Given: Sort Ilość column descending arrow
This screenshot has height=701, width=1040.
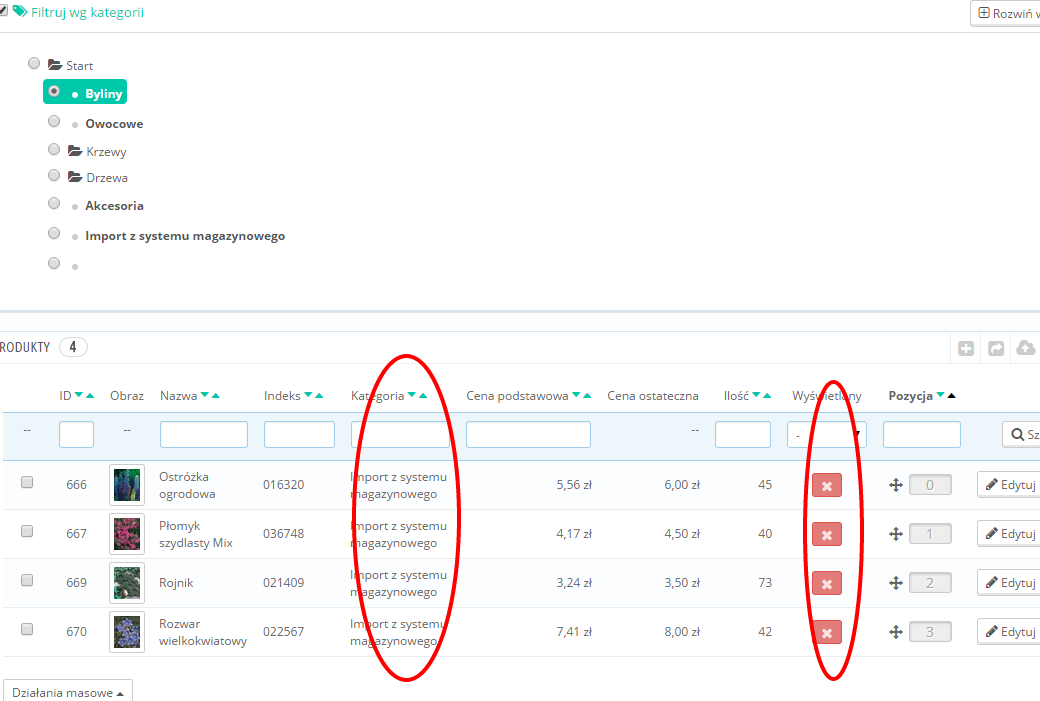Looking at the screenshot, I should [756, 395].
